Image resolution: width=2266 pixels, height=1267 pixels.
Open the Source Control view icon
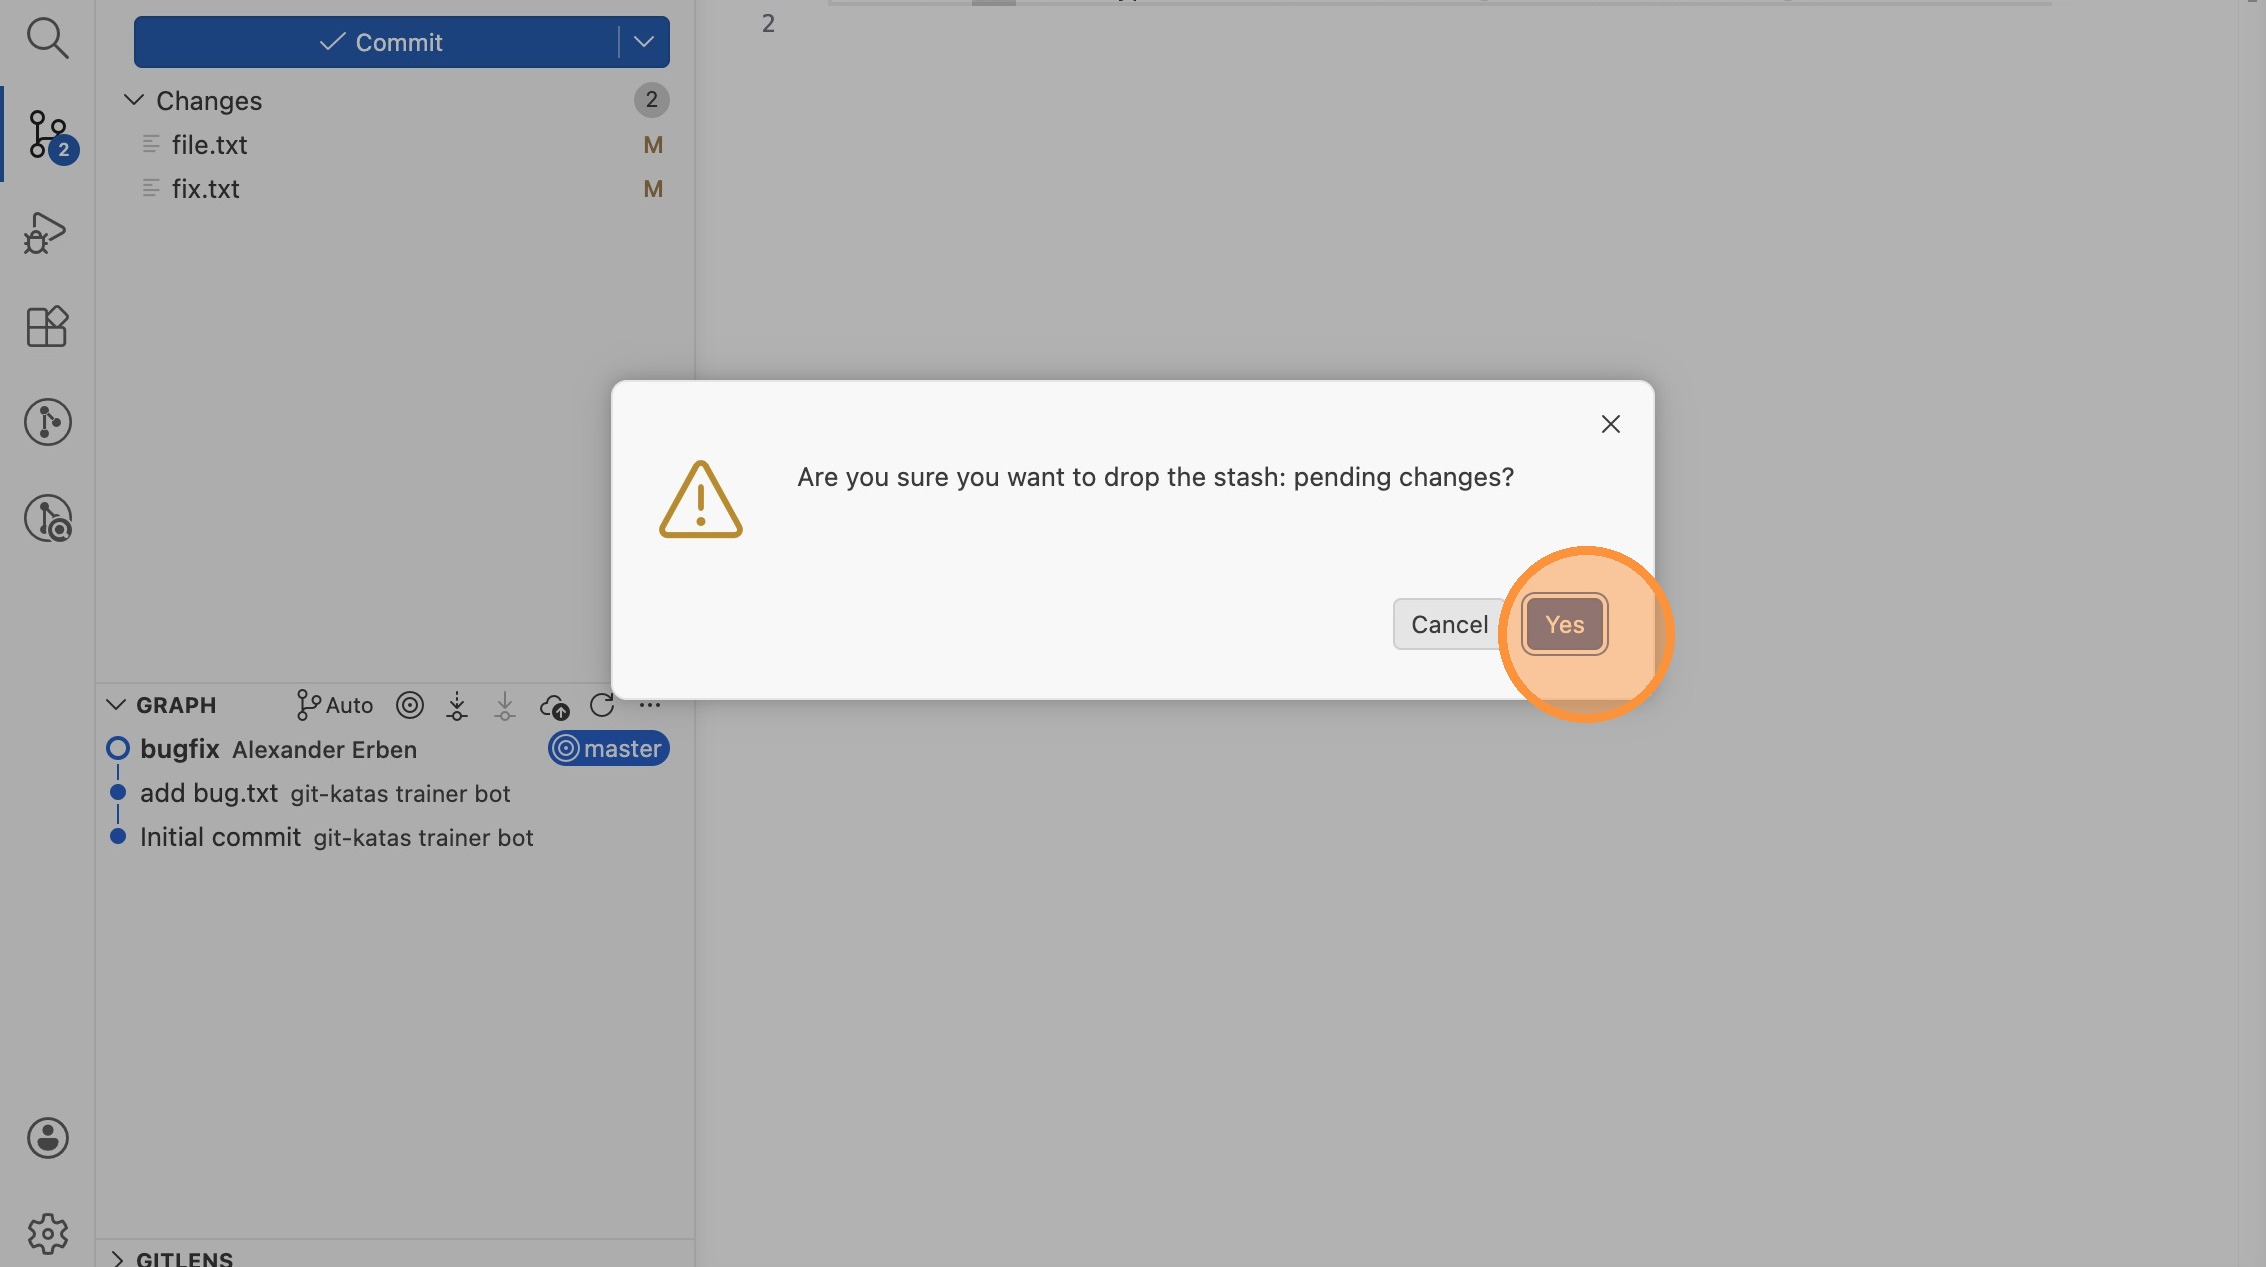point(47,134)
